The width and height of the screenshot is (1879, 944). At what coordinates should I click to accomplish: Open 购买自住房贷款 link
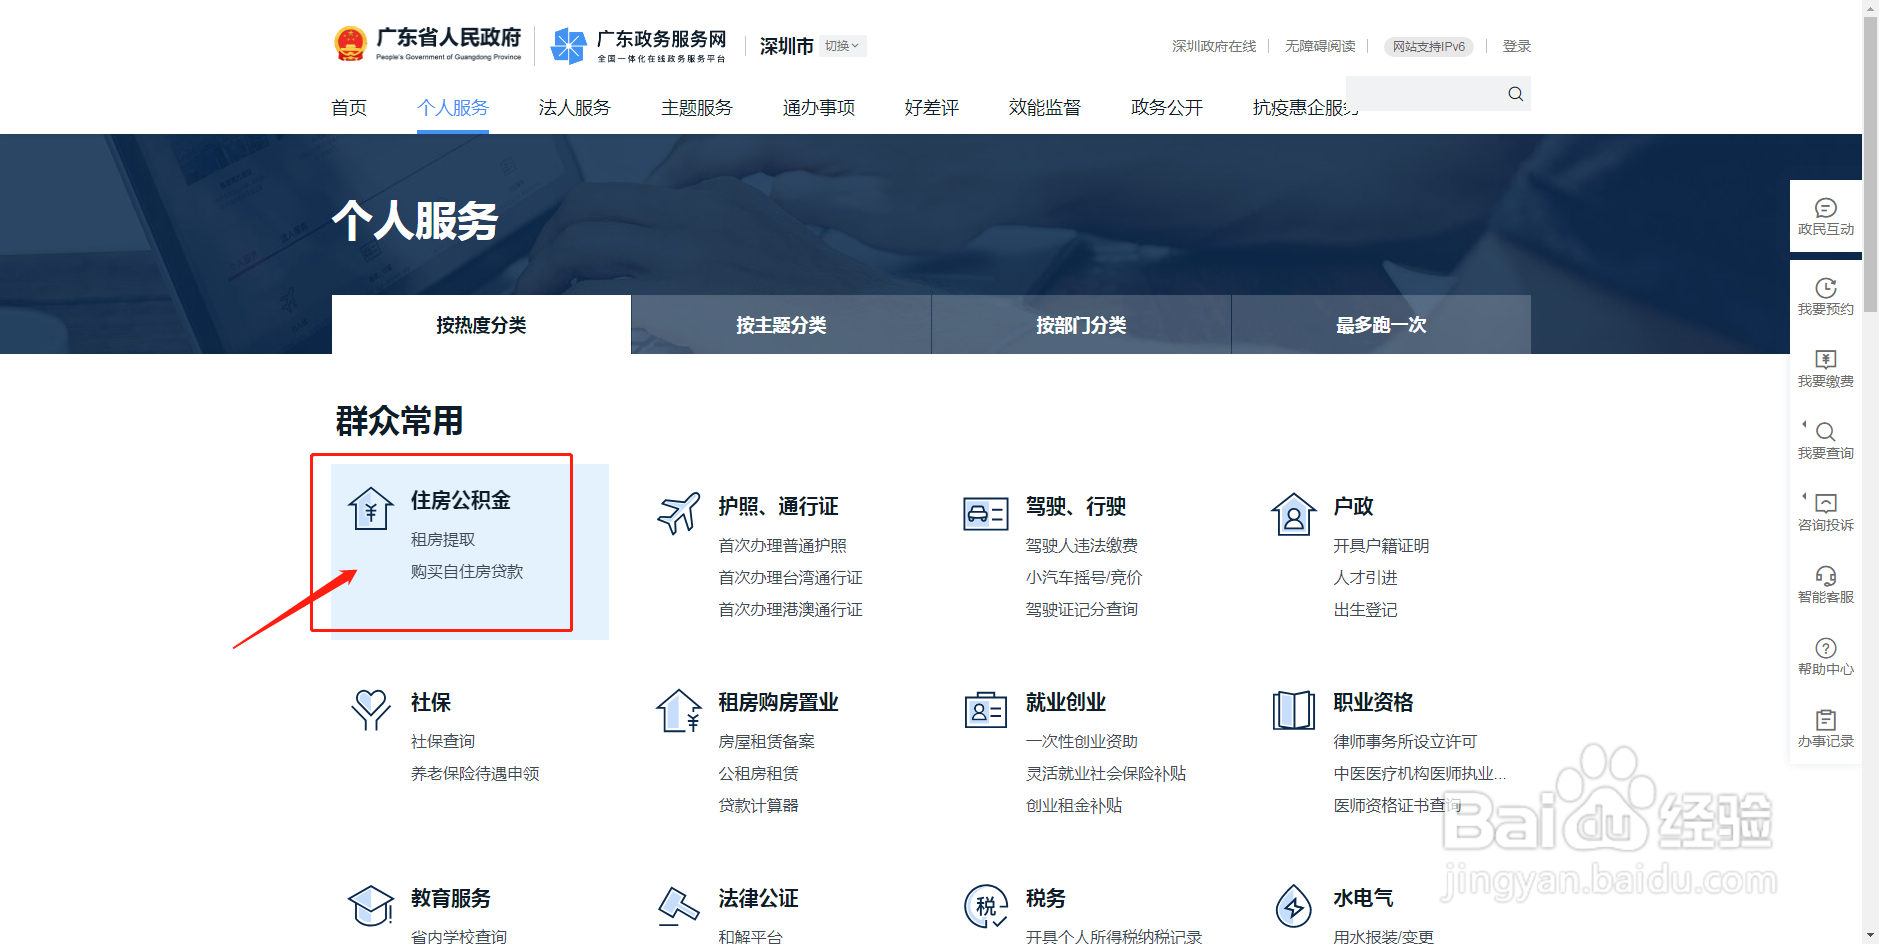(x=467, y=572)
